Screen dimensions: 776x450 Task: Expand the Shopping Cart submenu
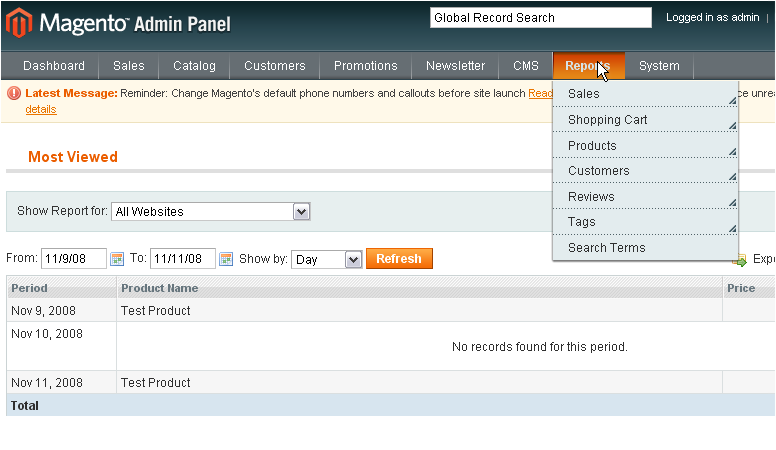coord(645,120)
